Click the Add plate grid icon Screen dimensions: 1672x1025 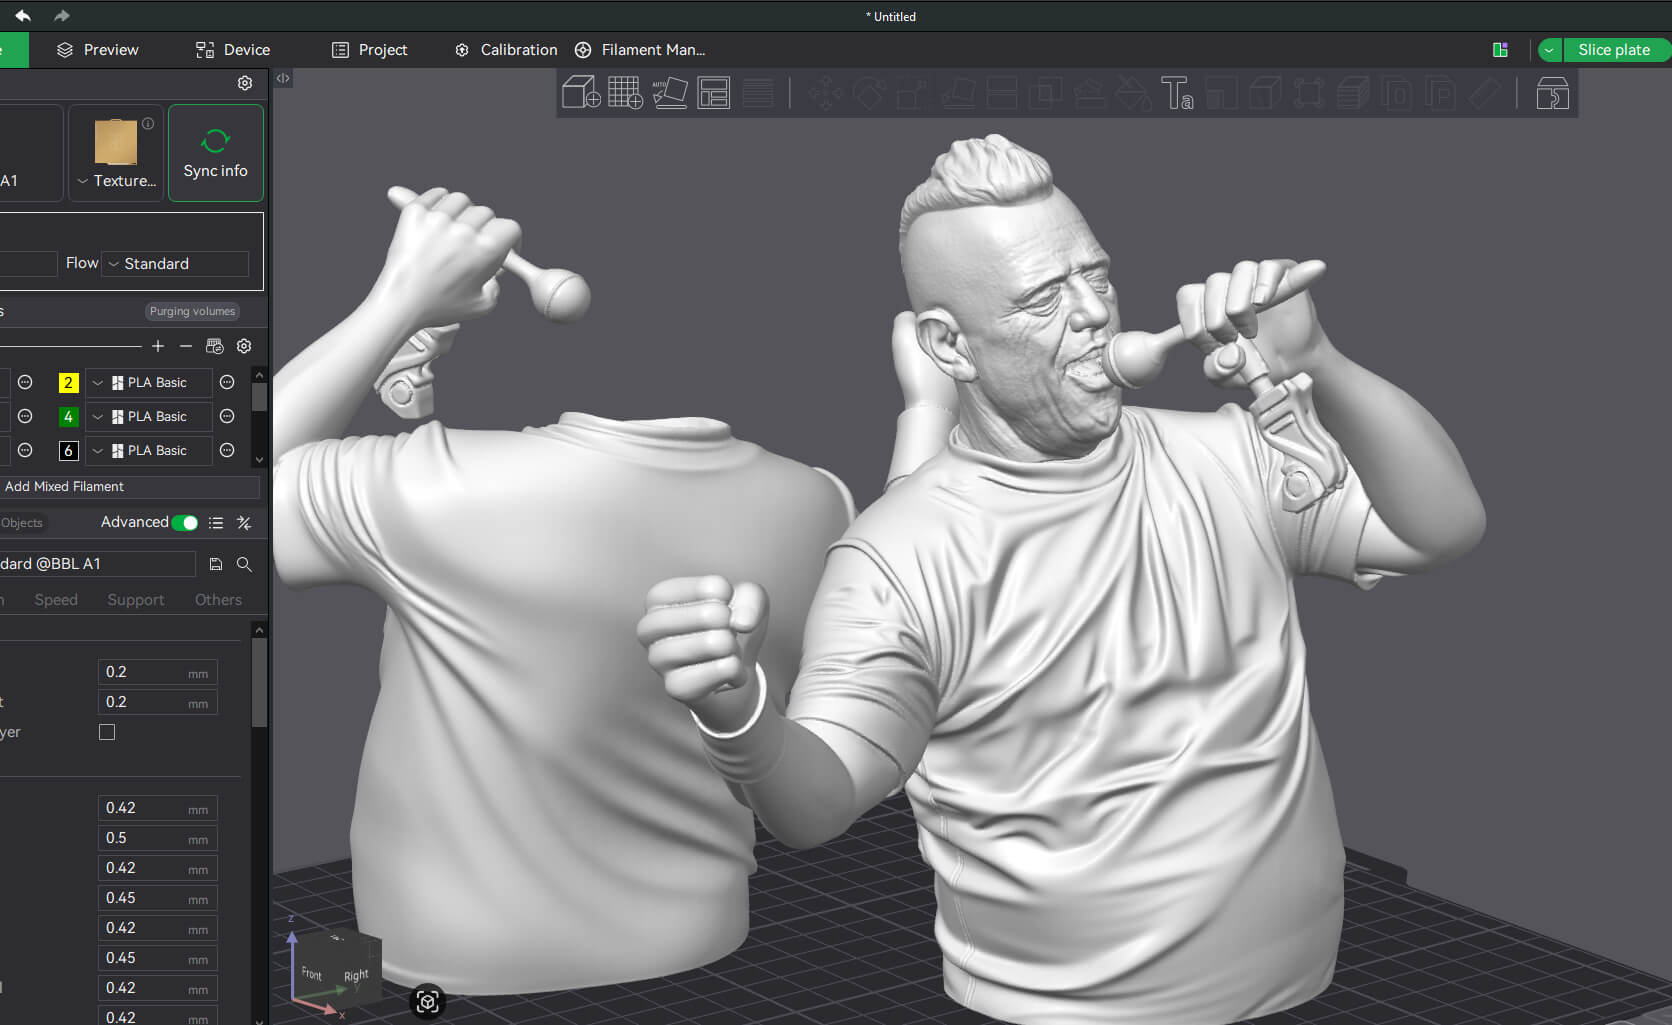(625, 93)
